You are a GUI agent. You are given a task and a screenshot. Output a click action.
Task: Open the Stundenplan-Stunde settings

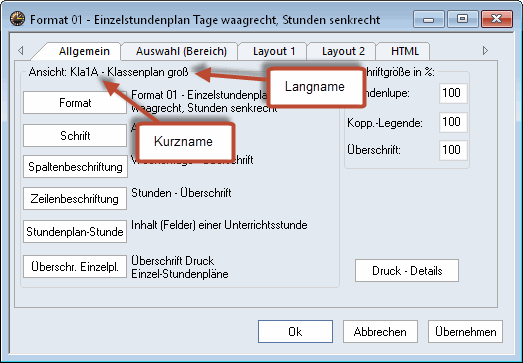75,231
